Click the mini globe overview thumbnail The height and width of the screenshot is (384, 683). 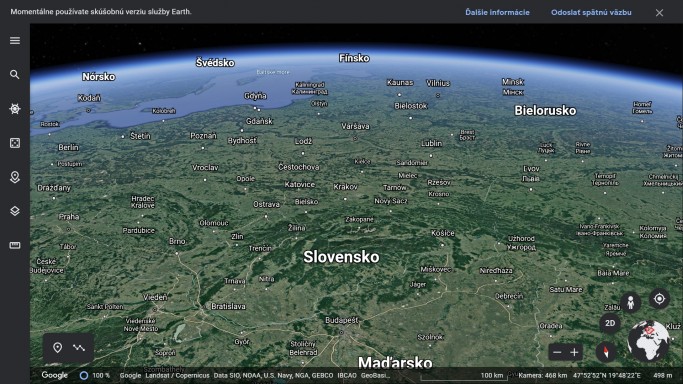[648, 341]
